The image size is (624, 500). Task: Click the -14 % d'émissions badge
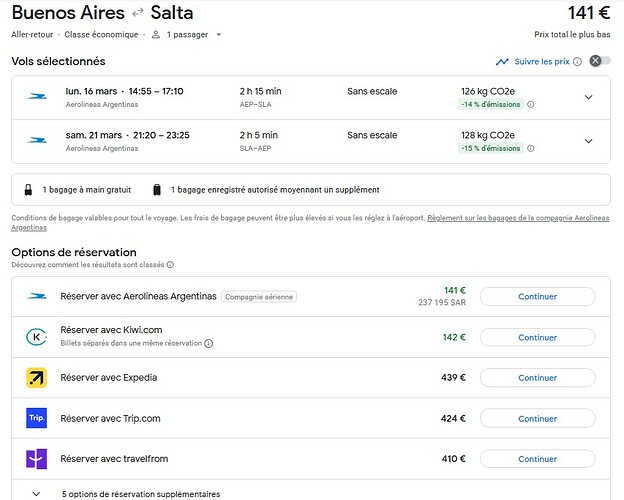[x=491, y=105]
